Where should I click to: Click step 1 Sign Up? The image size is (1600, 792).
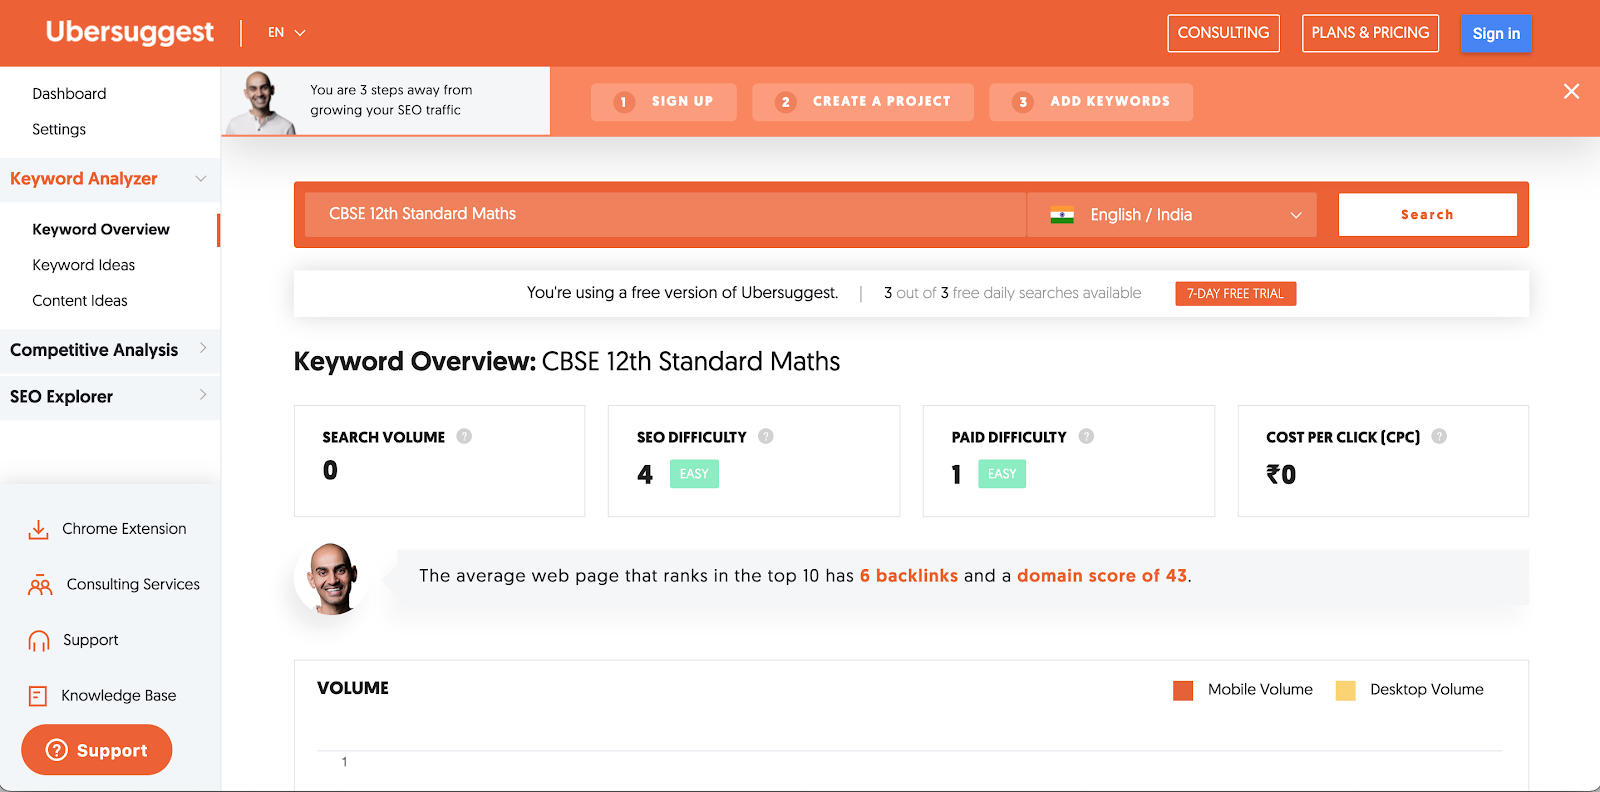coord(664,102)
